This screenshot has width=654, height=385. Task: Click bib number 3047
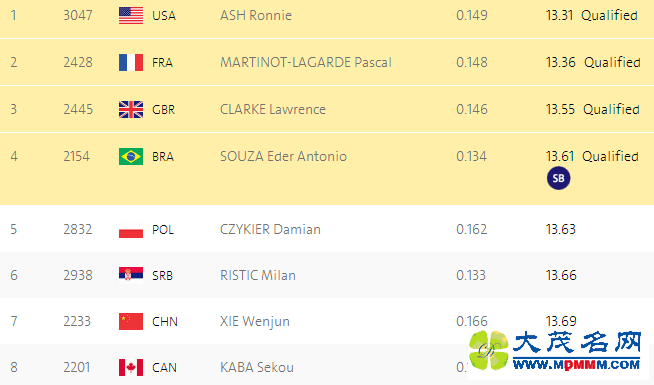[x=78, y=15]
